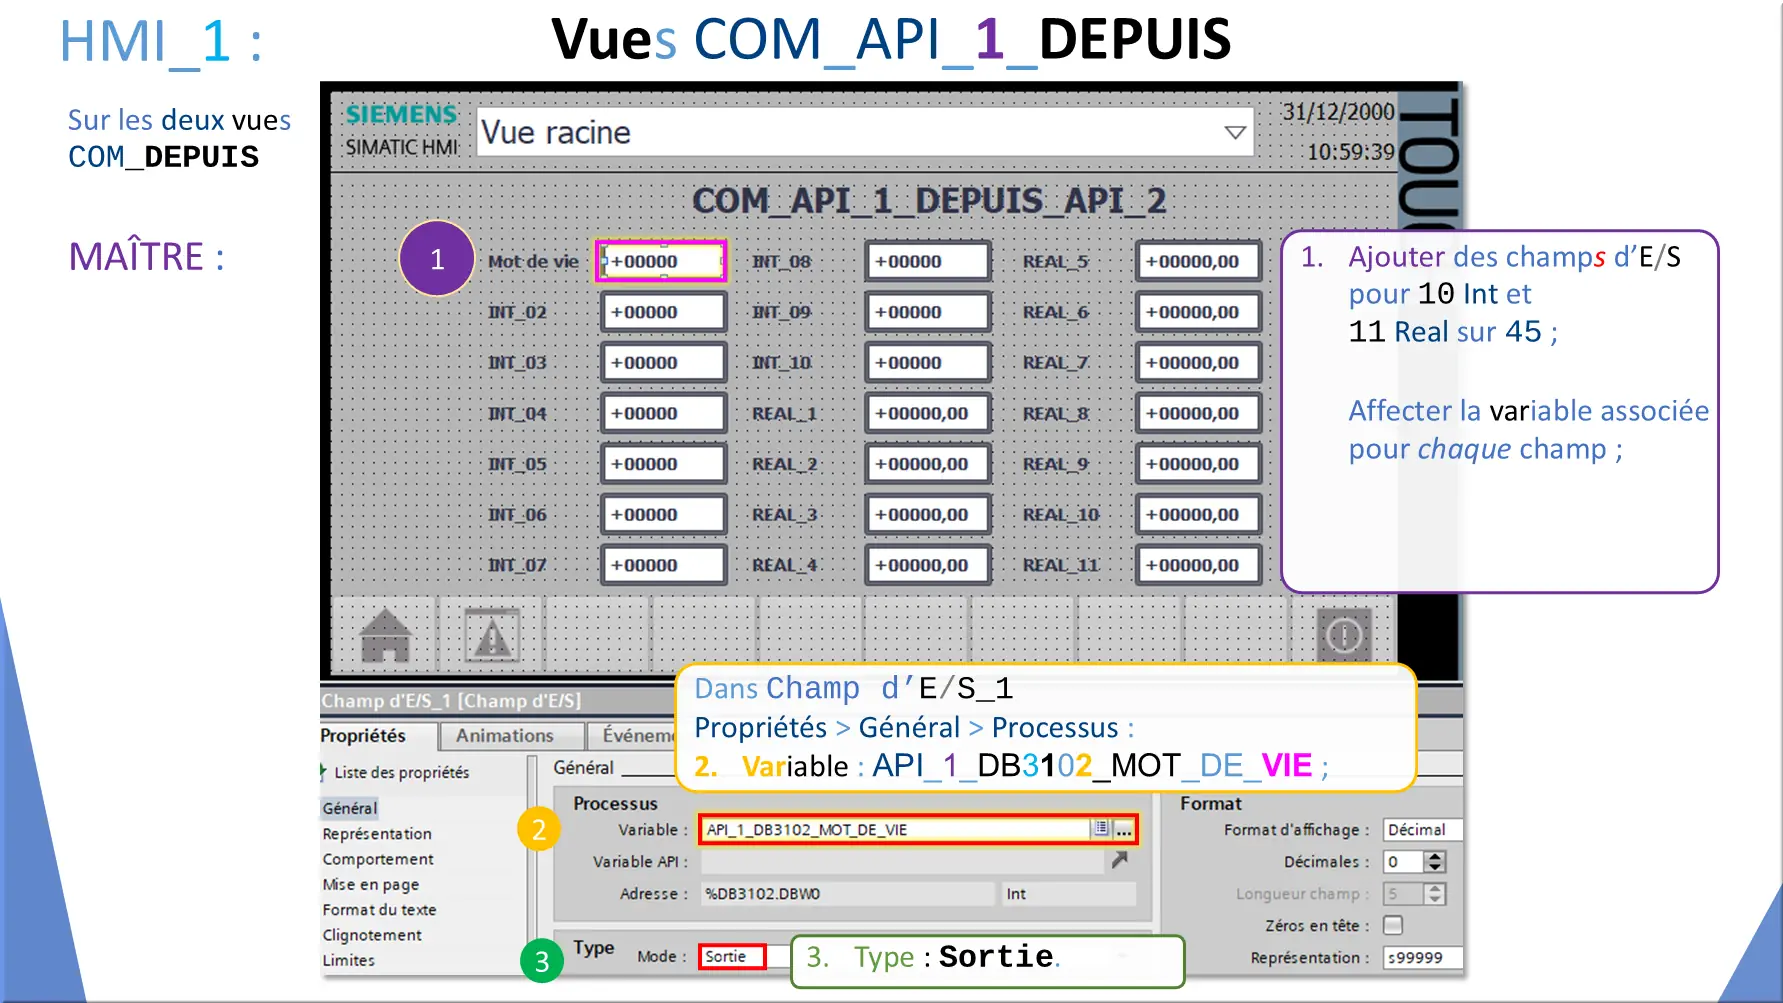Click the Représentation s99999 field
This screenshot has height=1003, width=1783.
click(1421, 957)
